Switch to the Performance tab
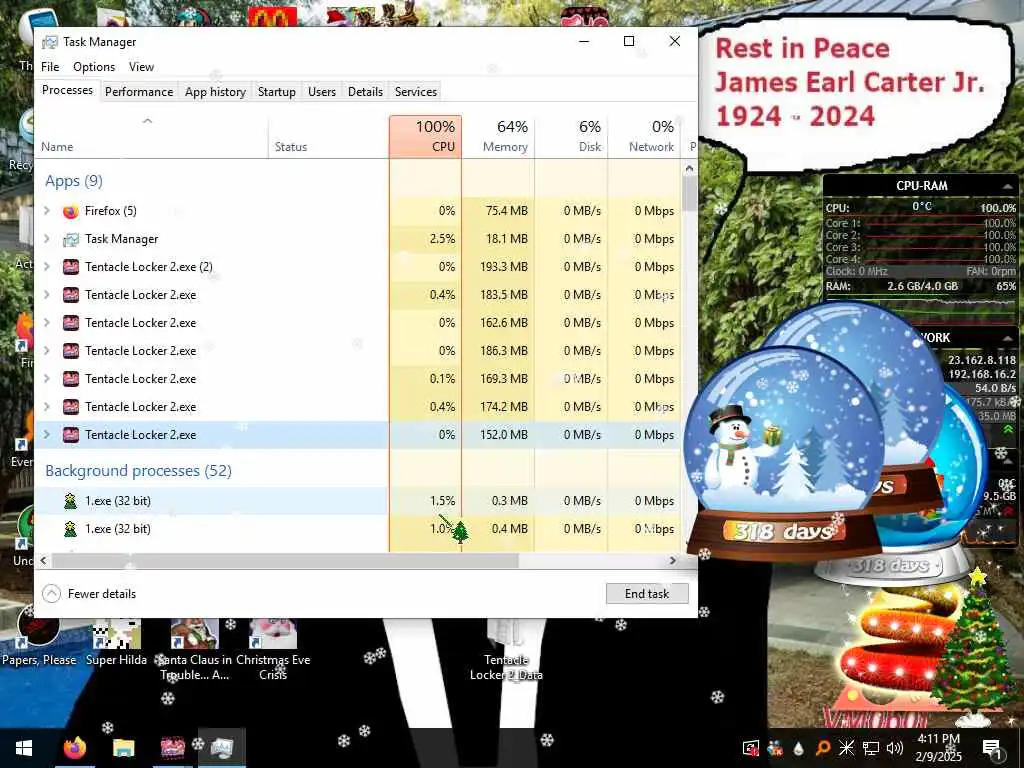 click(x=139, y=92)
